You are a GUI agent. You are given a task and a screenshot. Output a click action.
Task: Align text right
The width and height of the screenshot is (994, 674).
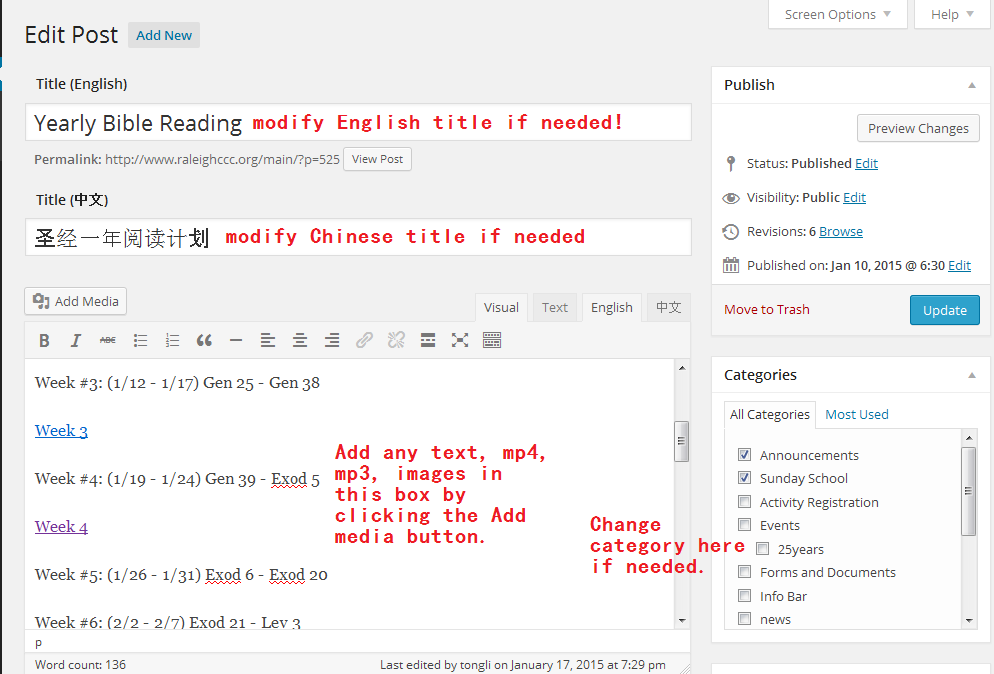[332, 340]
